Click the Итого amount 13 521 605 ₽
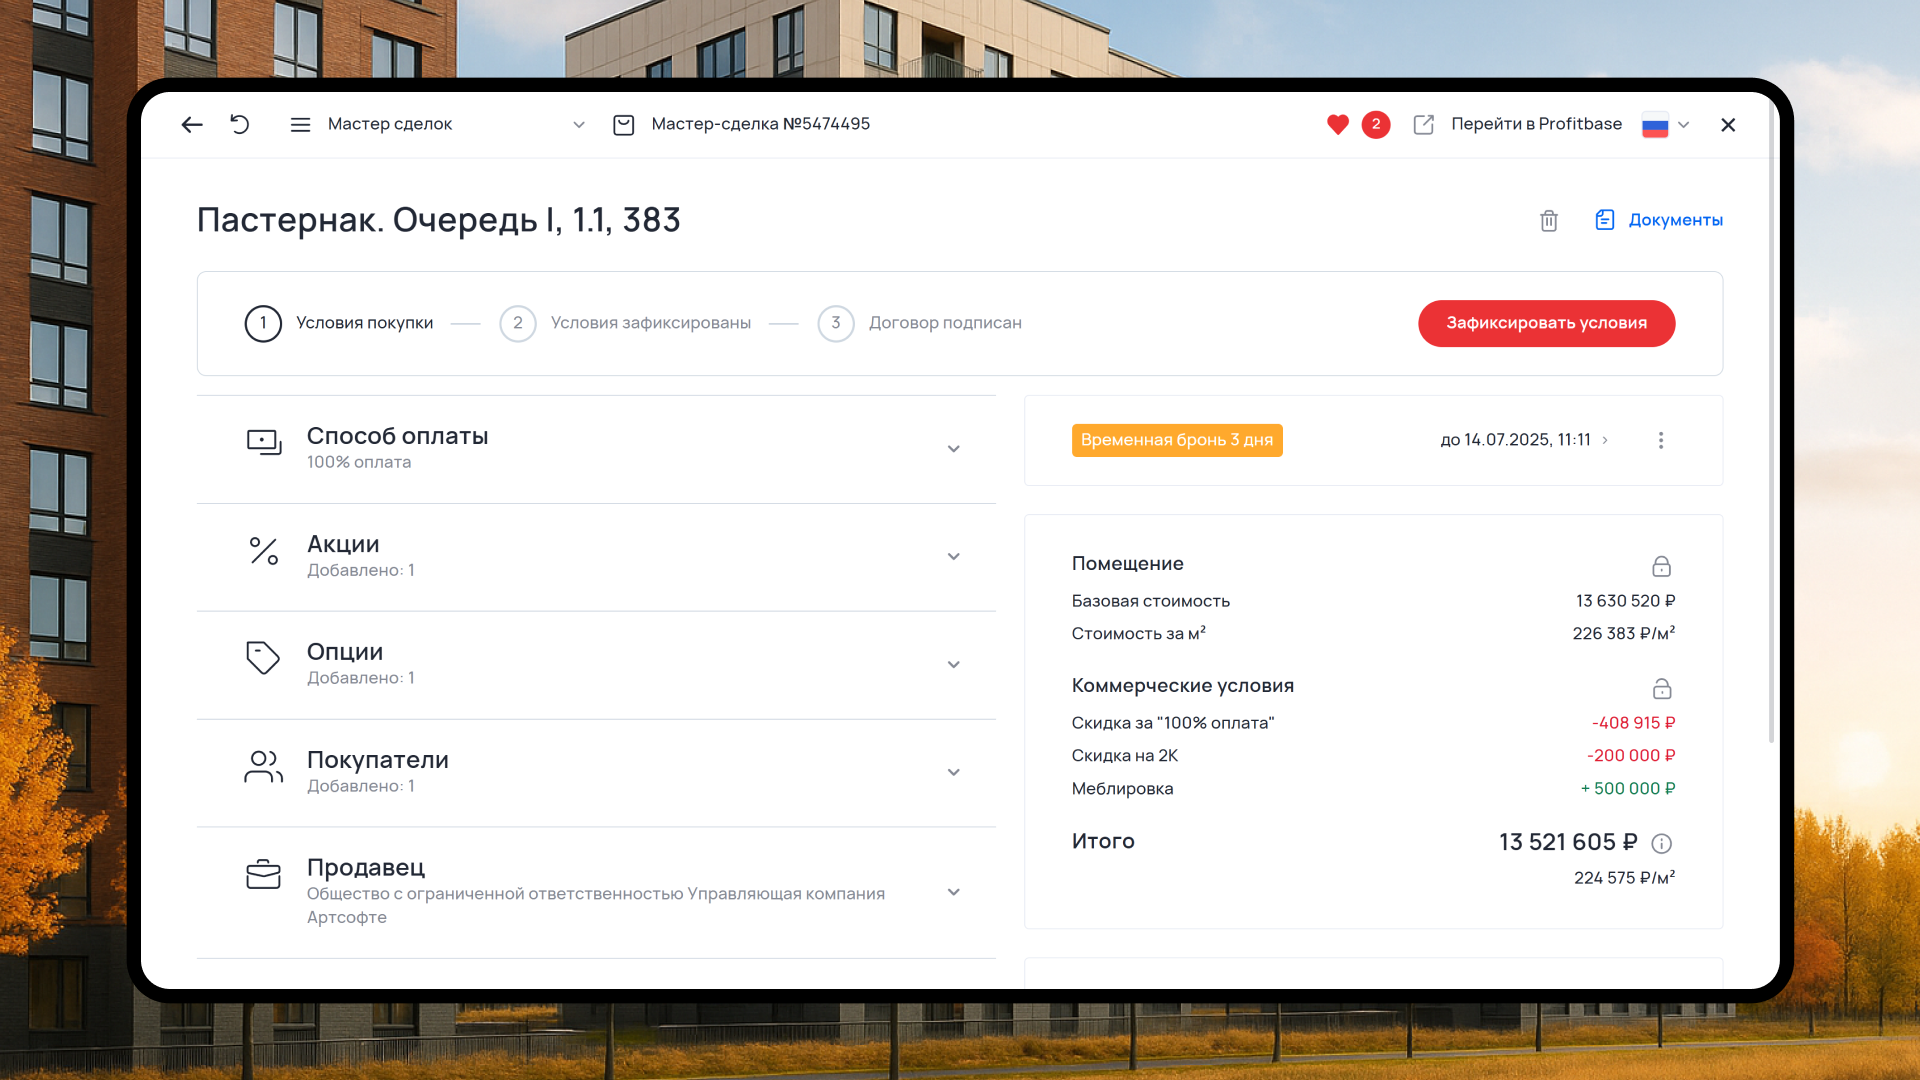The height and width of the screenshot is (1080, 1920). pyautogui.click(x=1568, y=842)
